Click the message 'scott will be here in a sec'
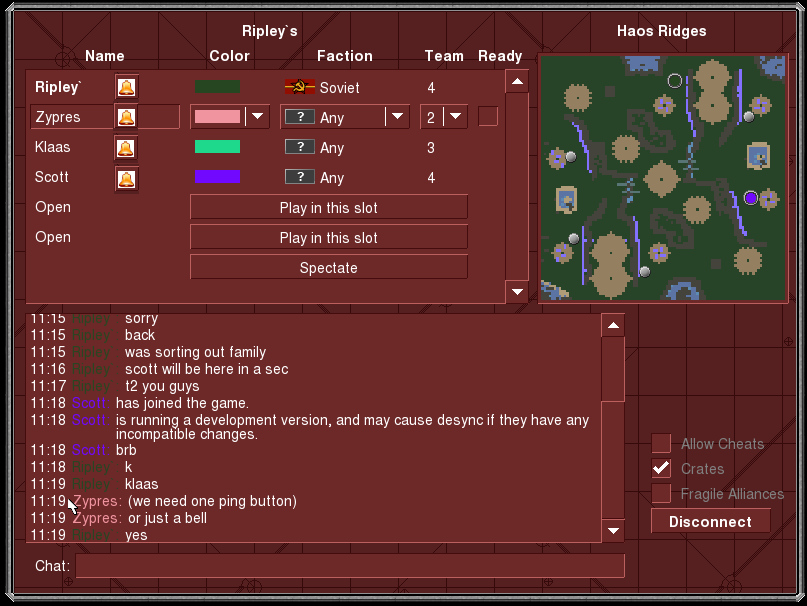This screenshot has height=606, width=807. coord(206,369)
